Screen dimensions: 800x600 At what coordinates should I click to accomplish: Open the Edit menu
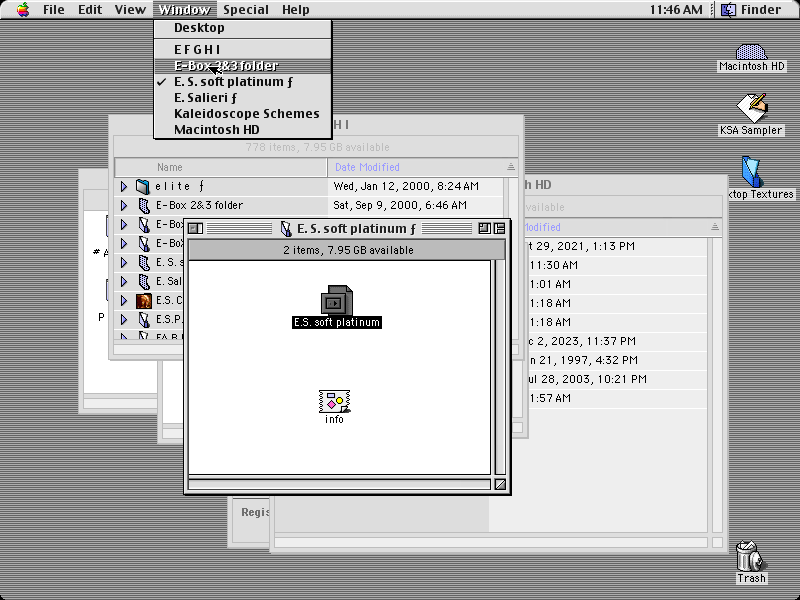click(x=90, y=9)
